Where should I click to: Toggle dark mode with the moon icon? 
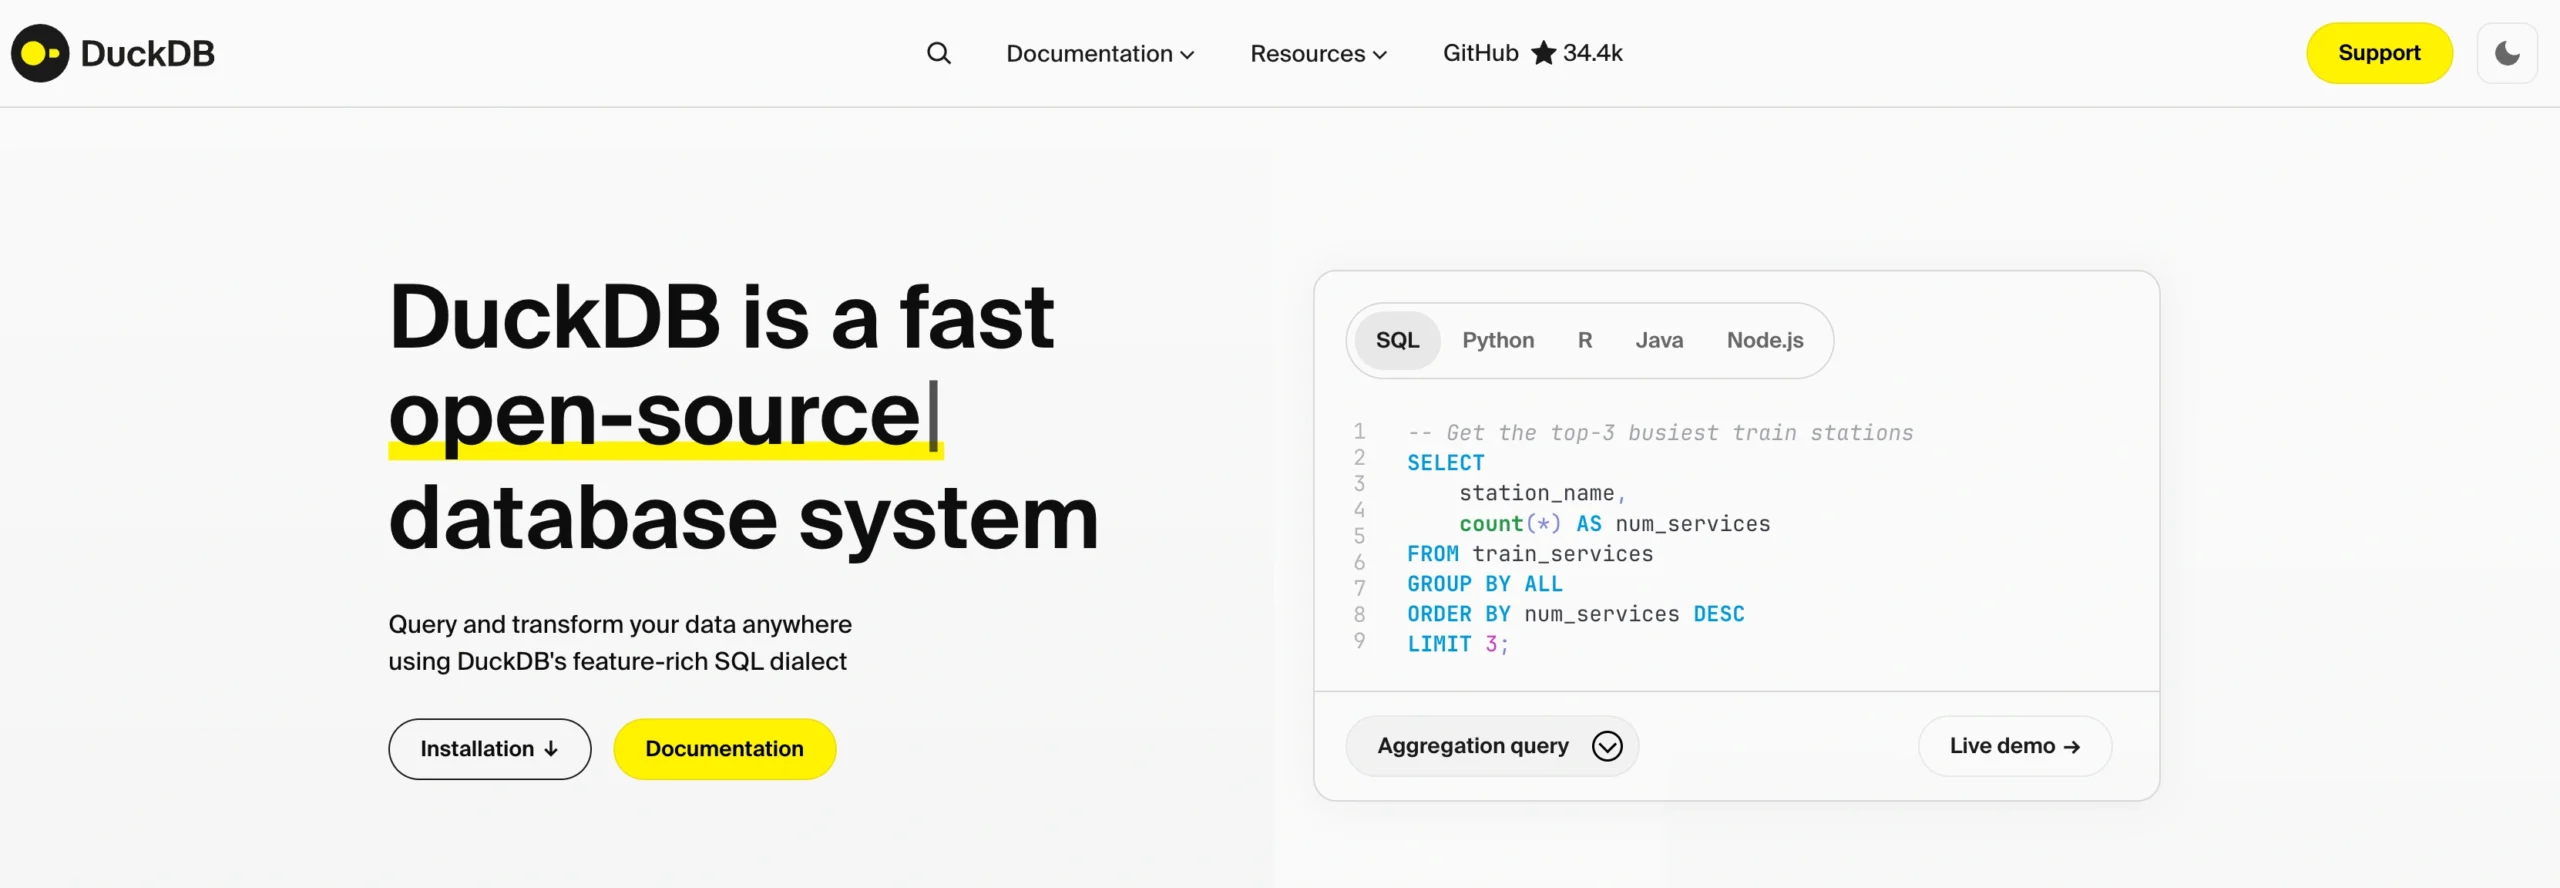pyautogui.click(x=2506, y=53)
